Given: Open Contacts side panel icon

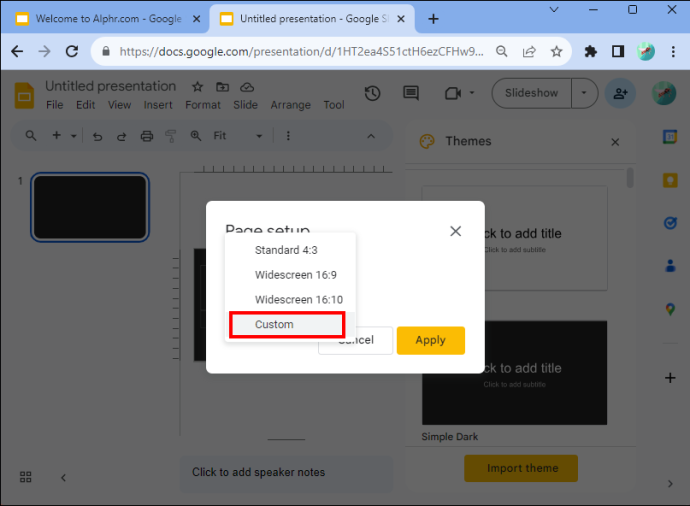Looking at the screenshot, I should coord(670,266).
